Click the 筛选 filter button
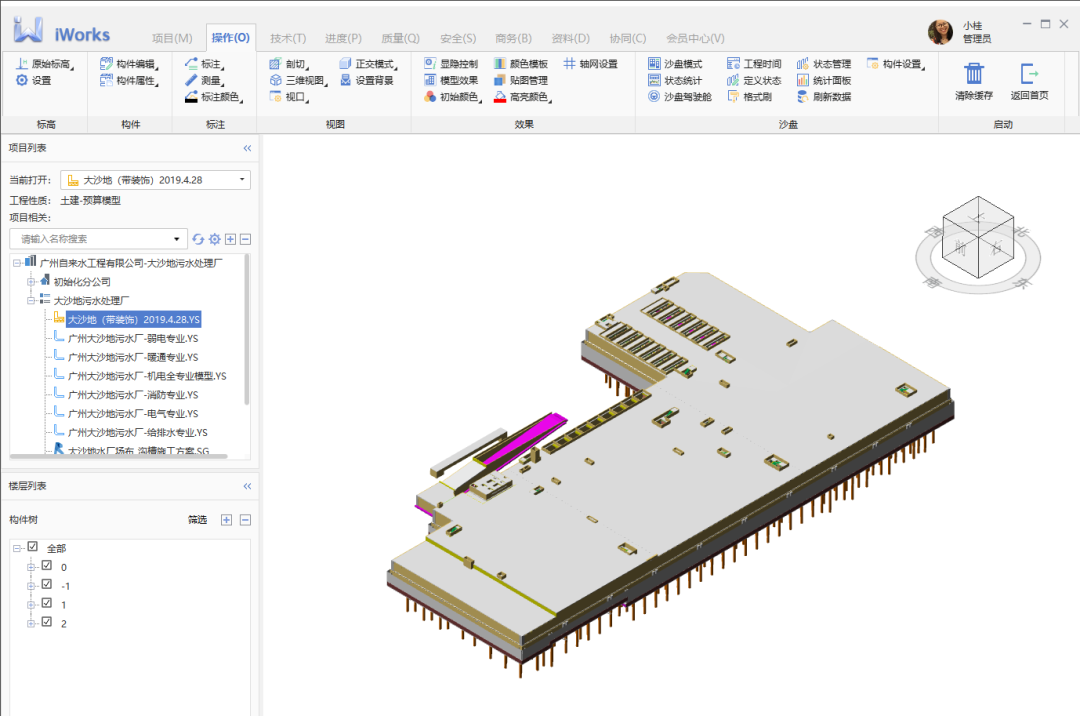Screen dimensions: 1080x716 [x=198, y=520]
